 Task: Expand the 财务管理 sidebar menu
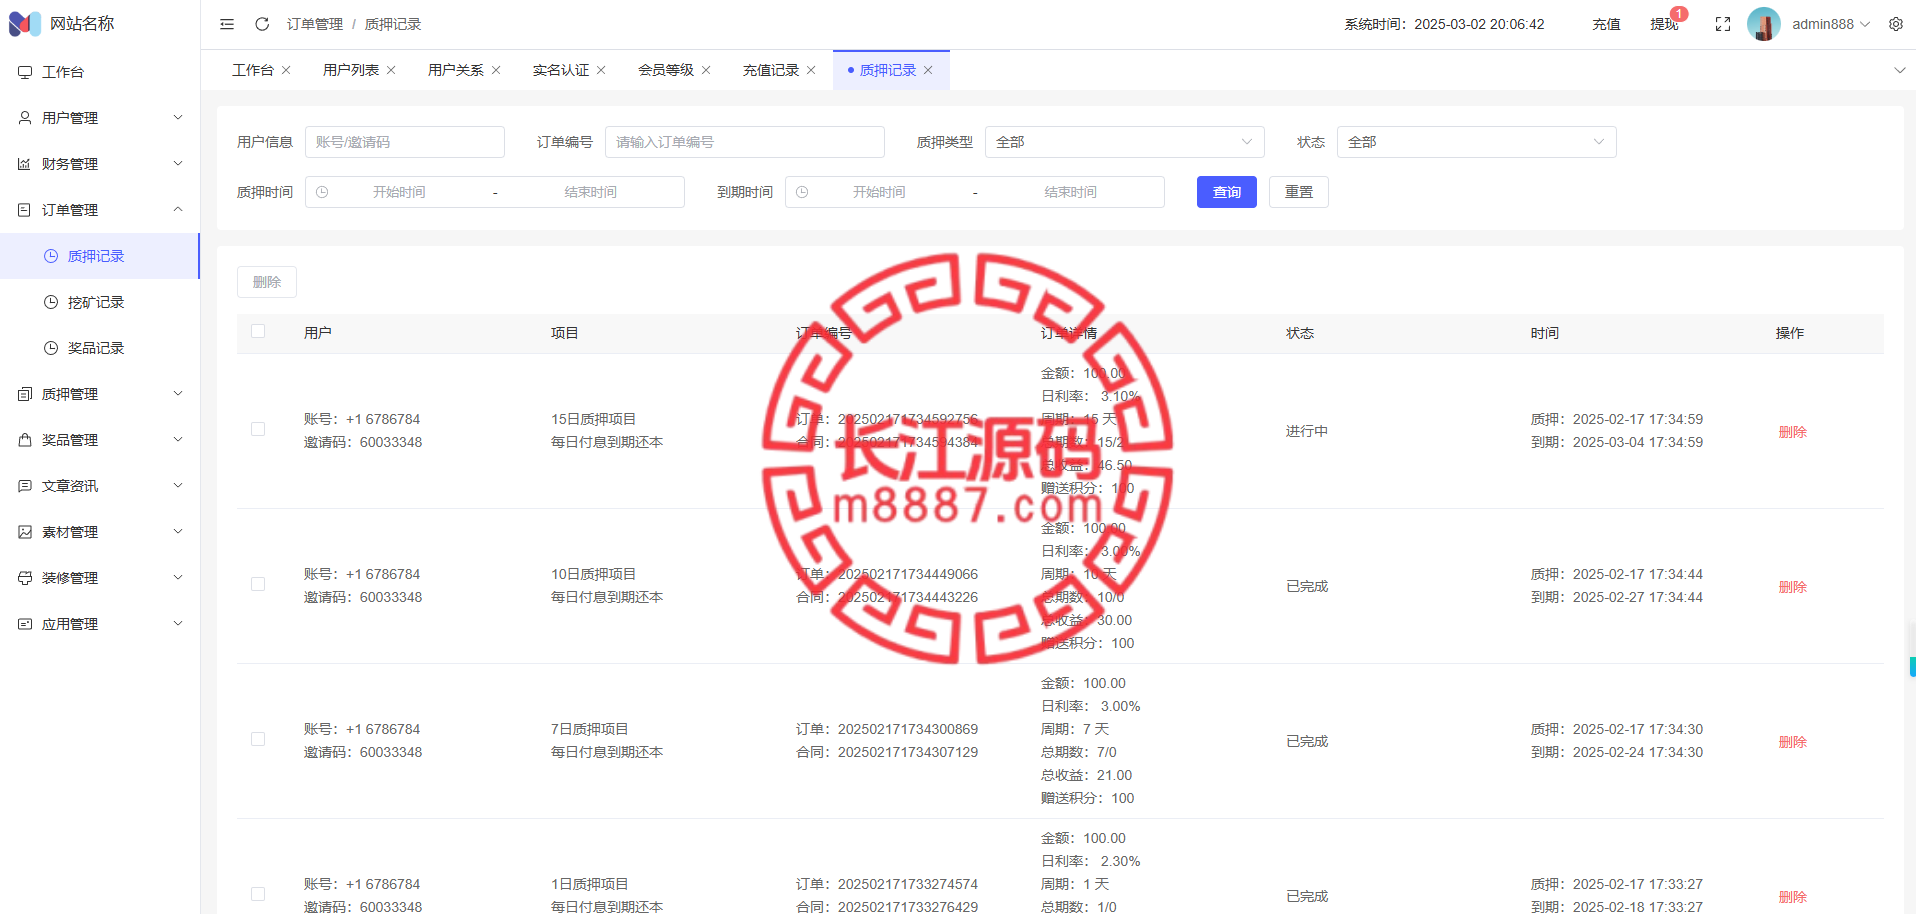(100, 164)
